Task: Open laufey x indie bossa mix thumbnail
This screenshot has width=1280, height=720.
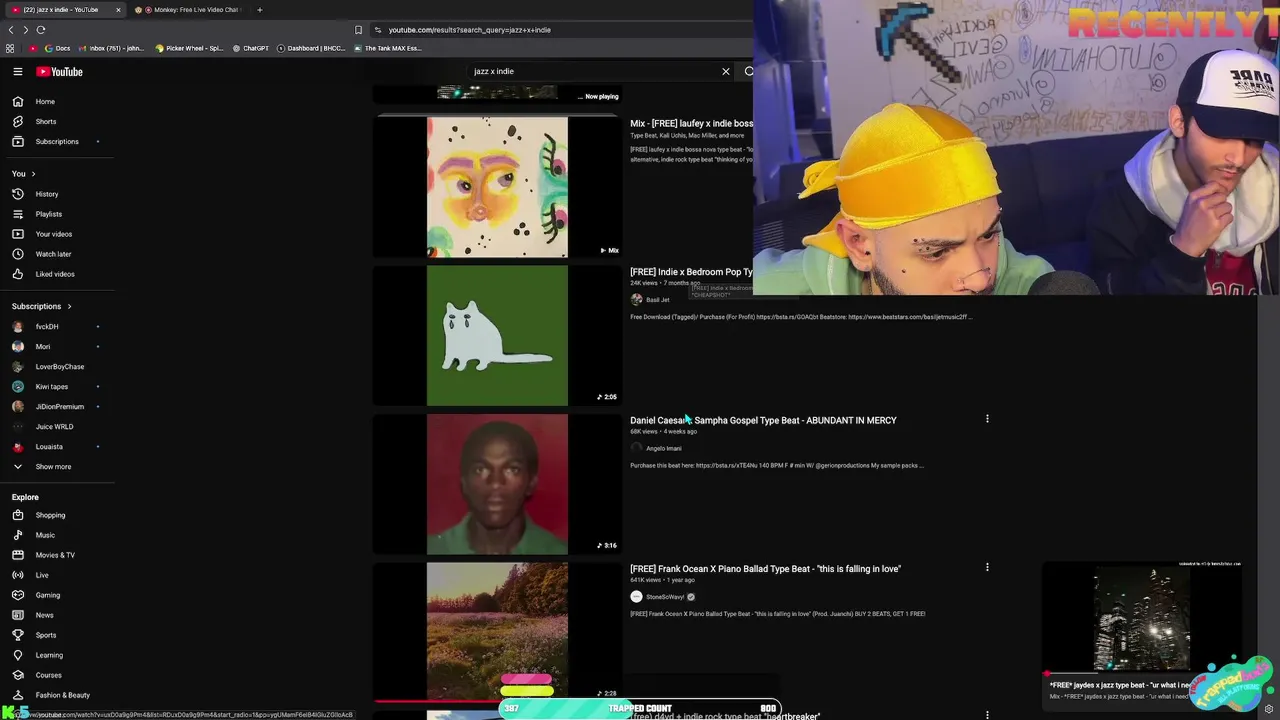Action: 497,187
